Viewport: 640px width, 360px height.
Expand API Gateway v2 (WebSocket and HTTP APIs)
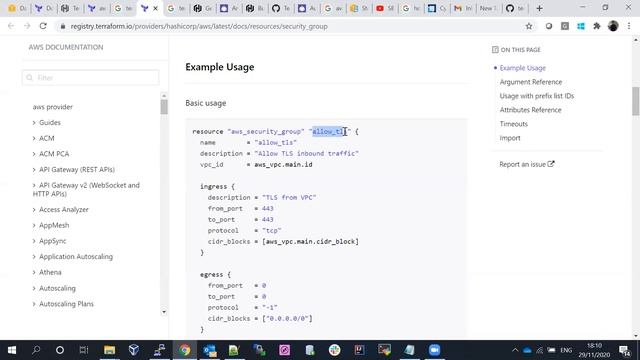[86, 189]
